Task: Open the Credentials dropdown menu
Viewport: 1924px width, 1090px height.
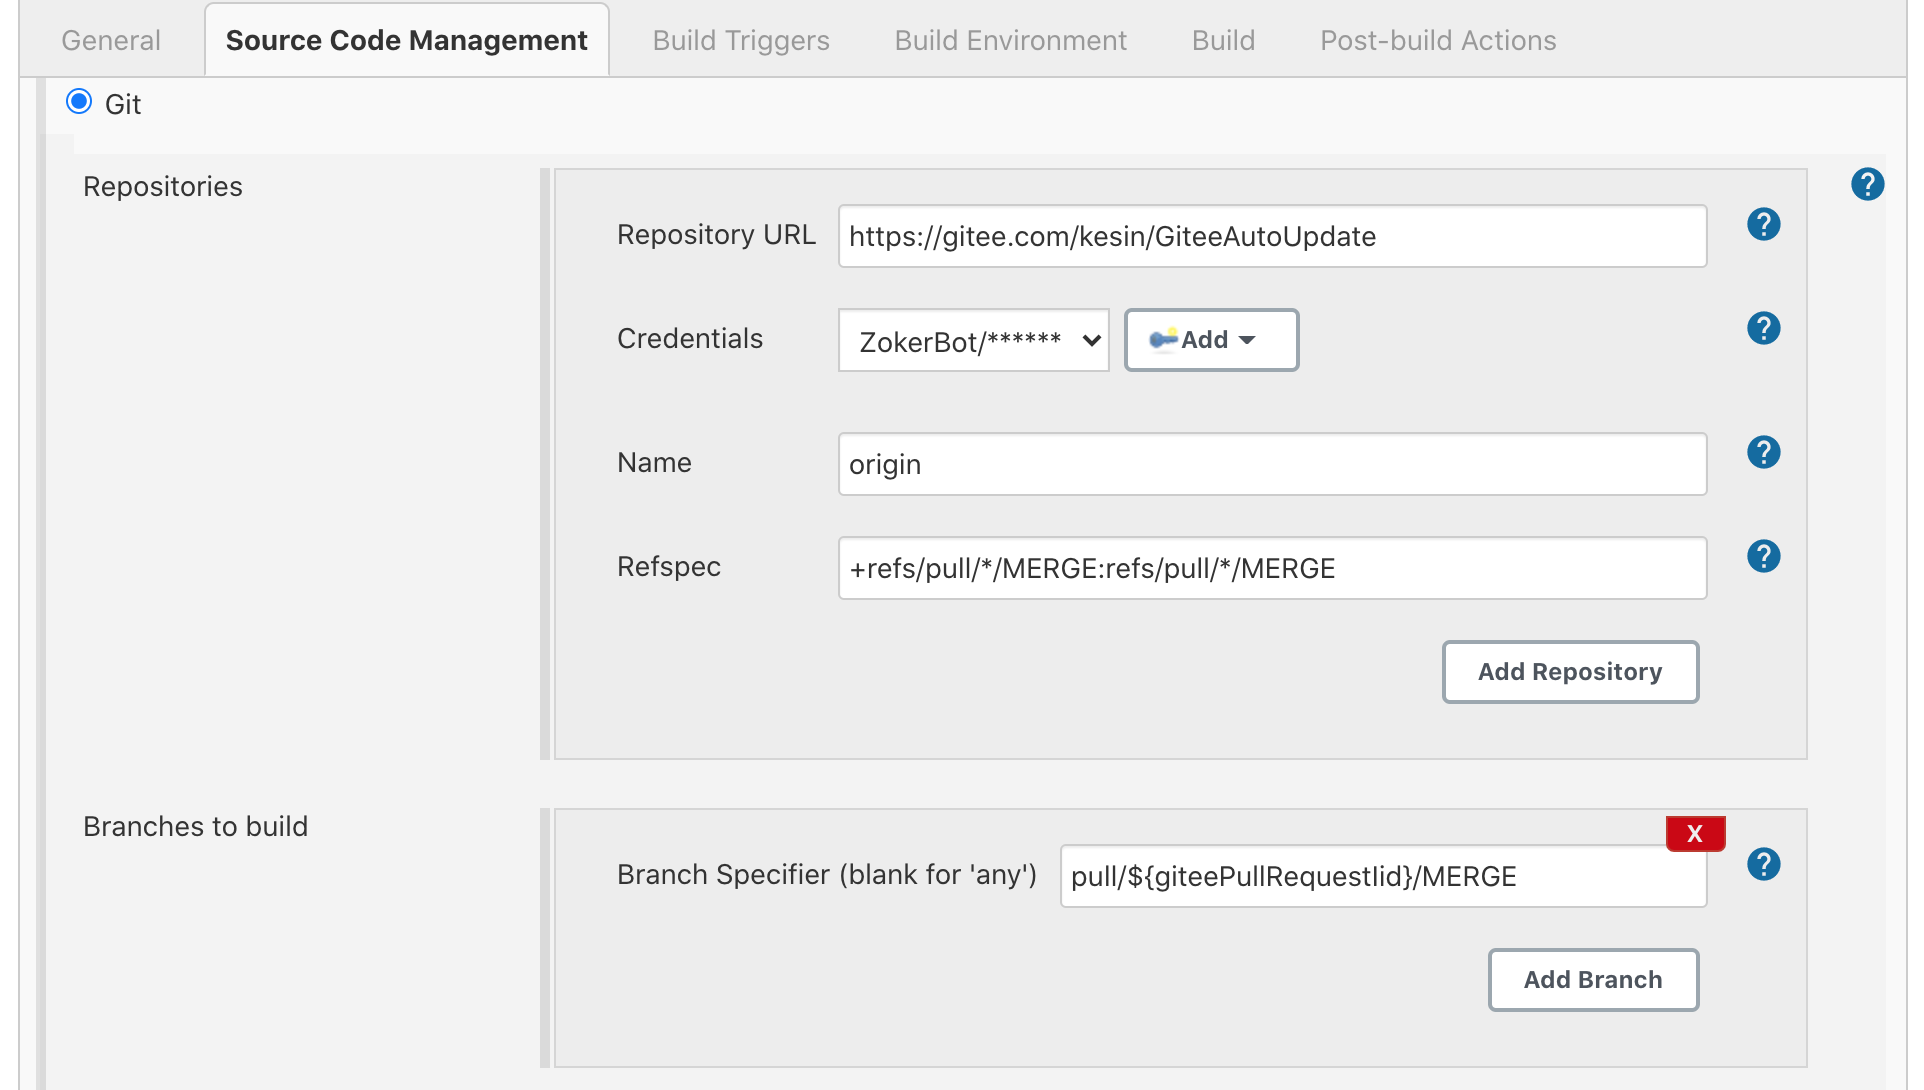Action: (x=973, y=341)
